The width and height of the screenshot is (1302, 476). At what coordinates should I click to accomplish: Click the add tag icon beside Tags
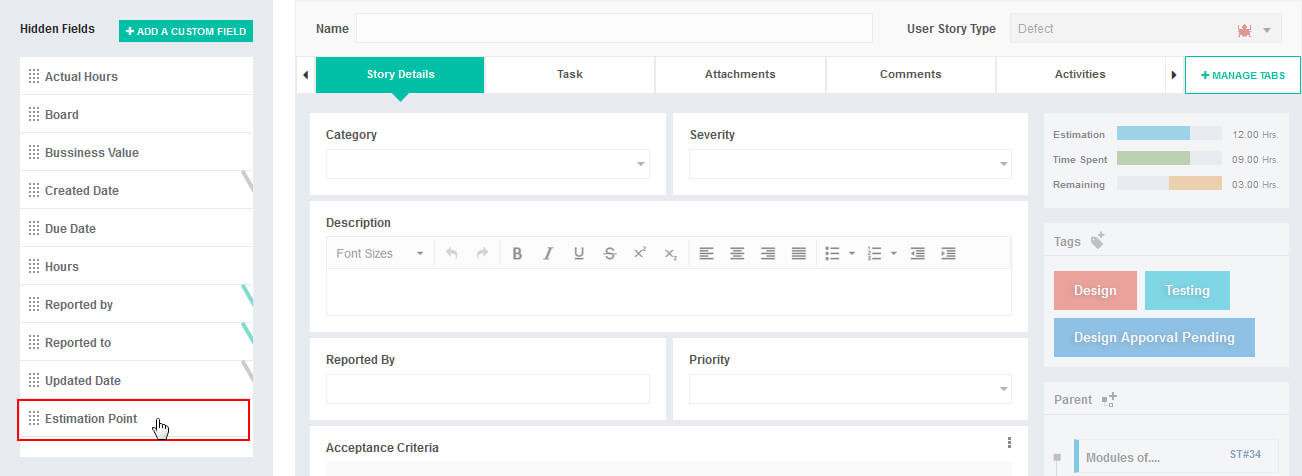1098,241
